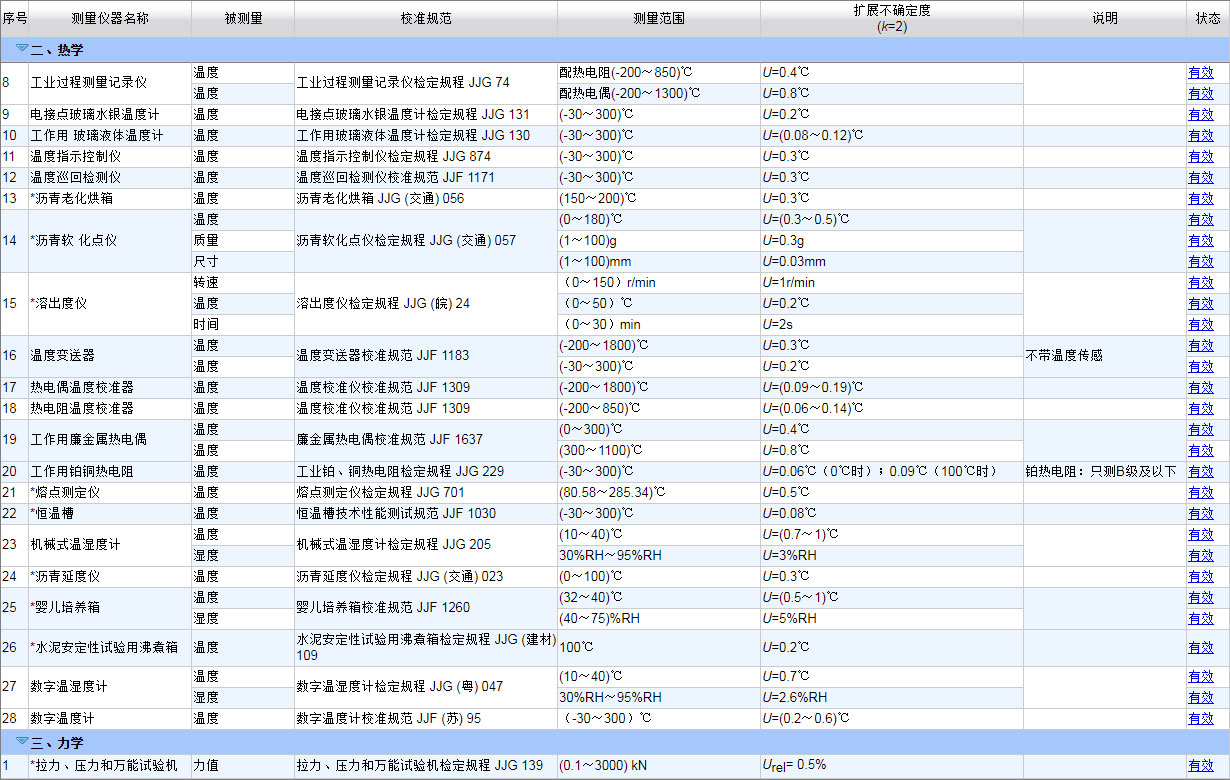1230x780 pixels.
Task: Select 工业铂、铜热电阻检定规程 JJG 229 cell
Action: point(426,471)
